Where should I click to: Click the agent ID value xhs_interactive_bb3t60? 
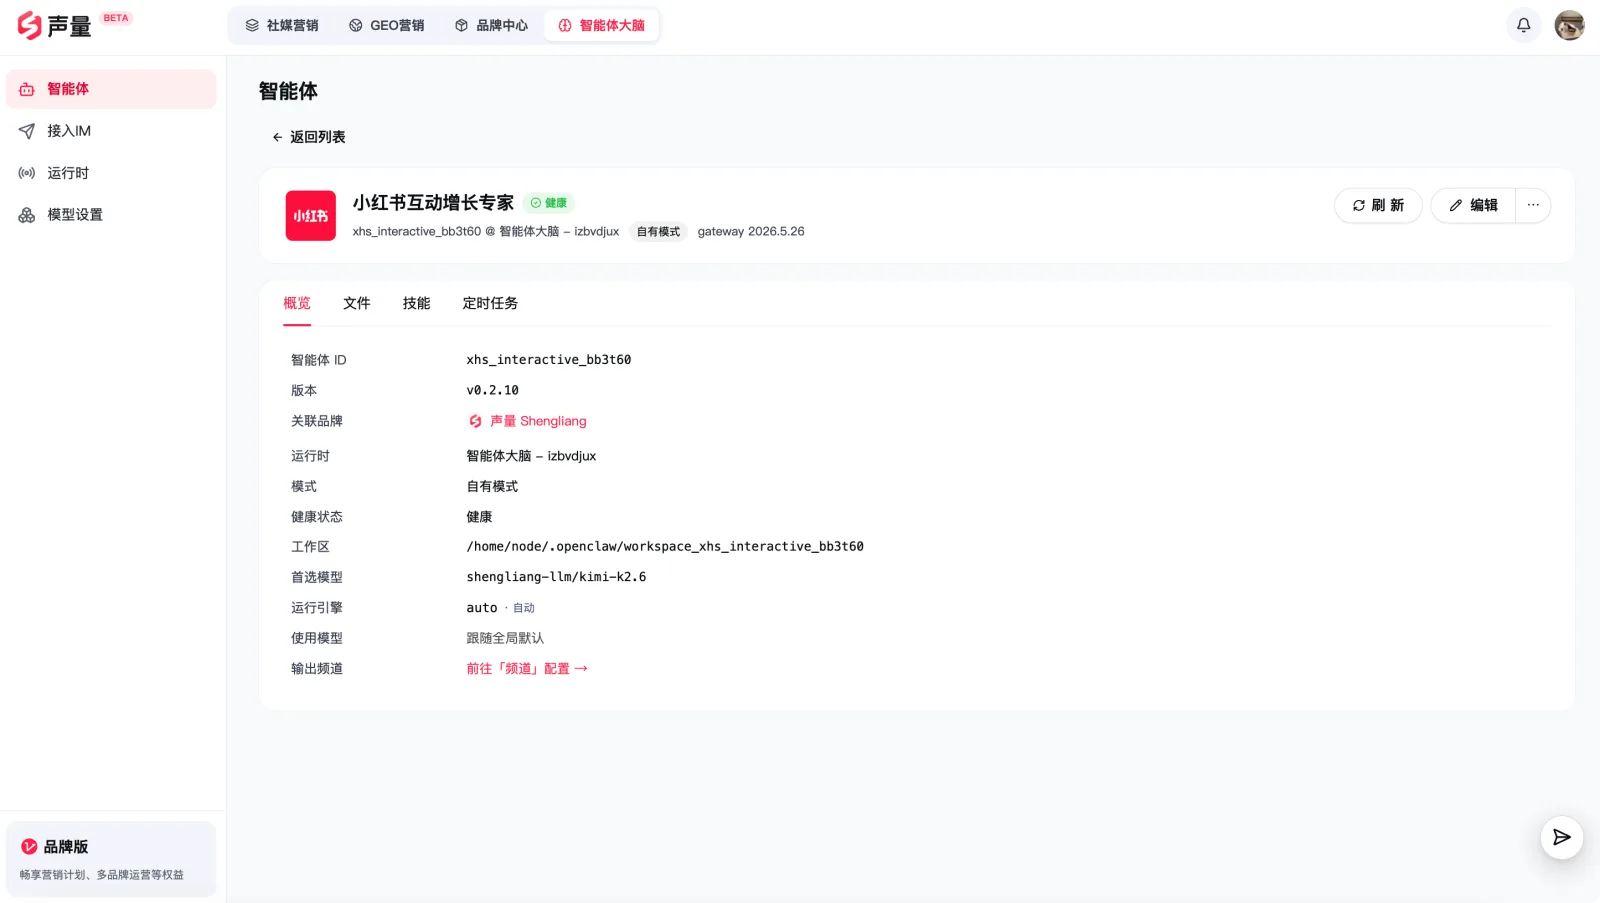click(549, 360)
